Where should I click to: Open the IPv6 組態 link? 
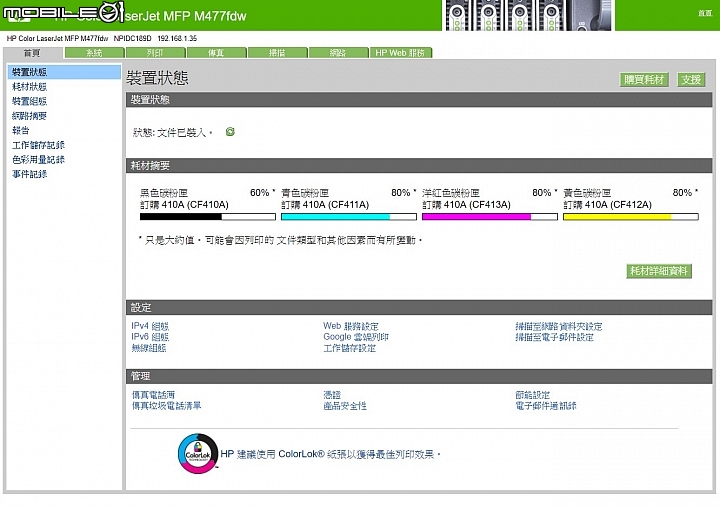(x=150, y=337)
